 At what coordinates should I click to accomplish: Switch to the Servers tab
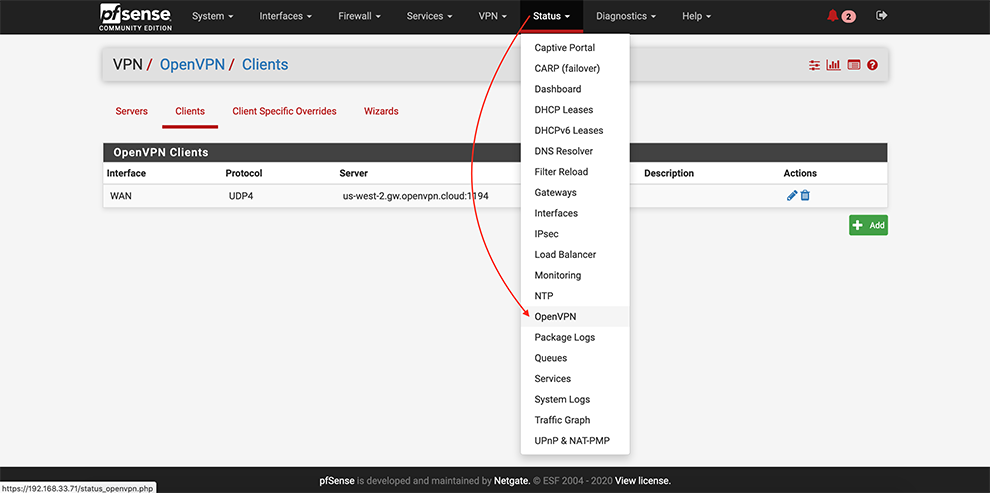point(131,111)
